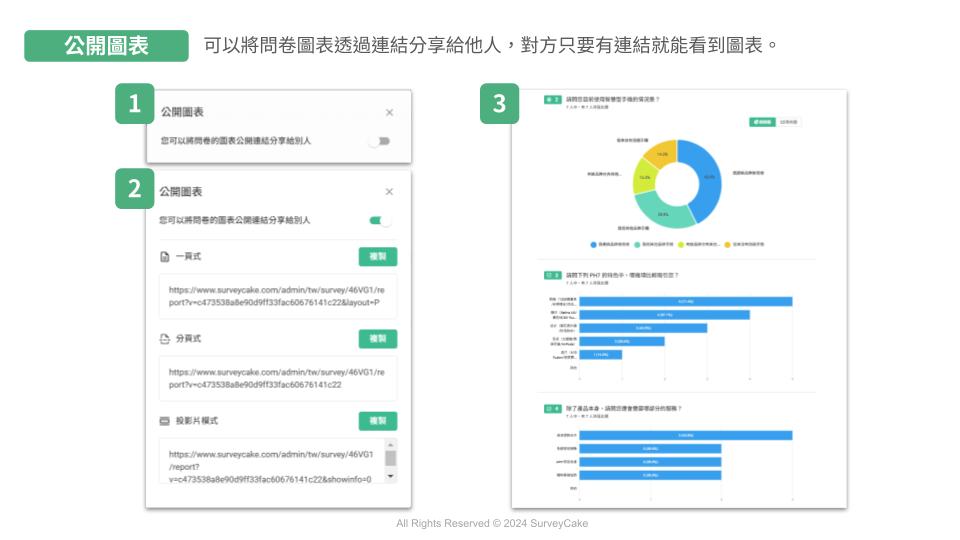Click the longest bar in question 4 chart
Screen dimensions: 960x540
686,435
